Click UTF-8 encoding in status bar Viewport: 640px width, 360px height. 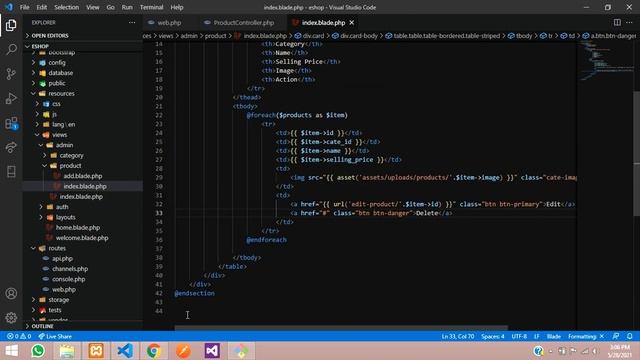(519, 336)
